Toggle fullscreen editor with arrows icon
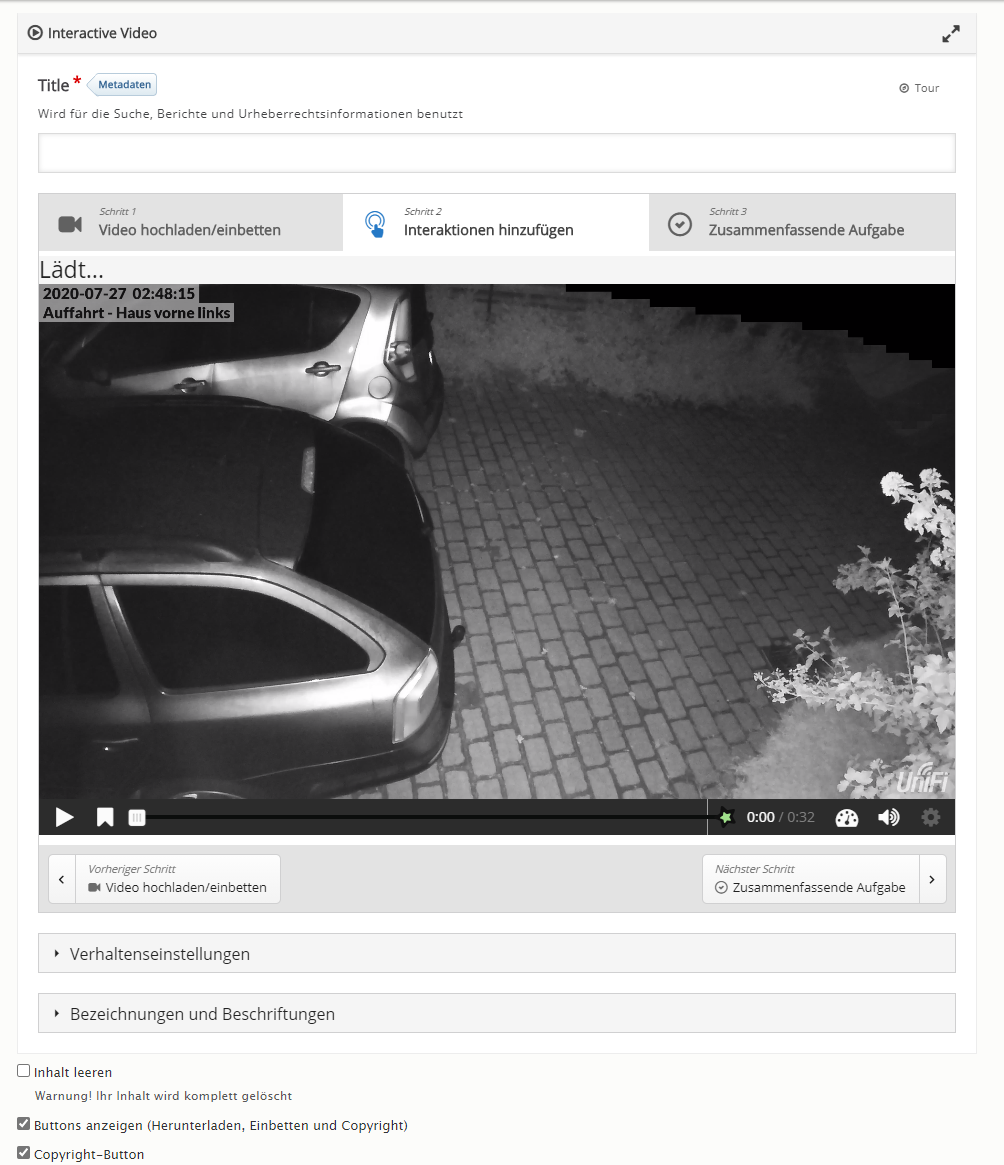Screen dimensions: 1004x1165 [x=950, y=33]
